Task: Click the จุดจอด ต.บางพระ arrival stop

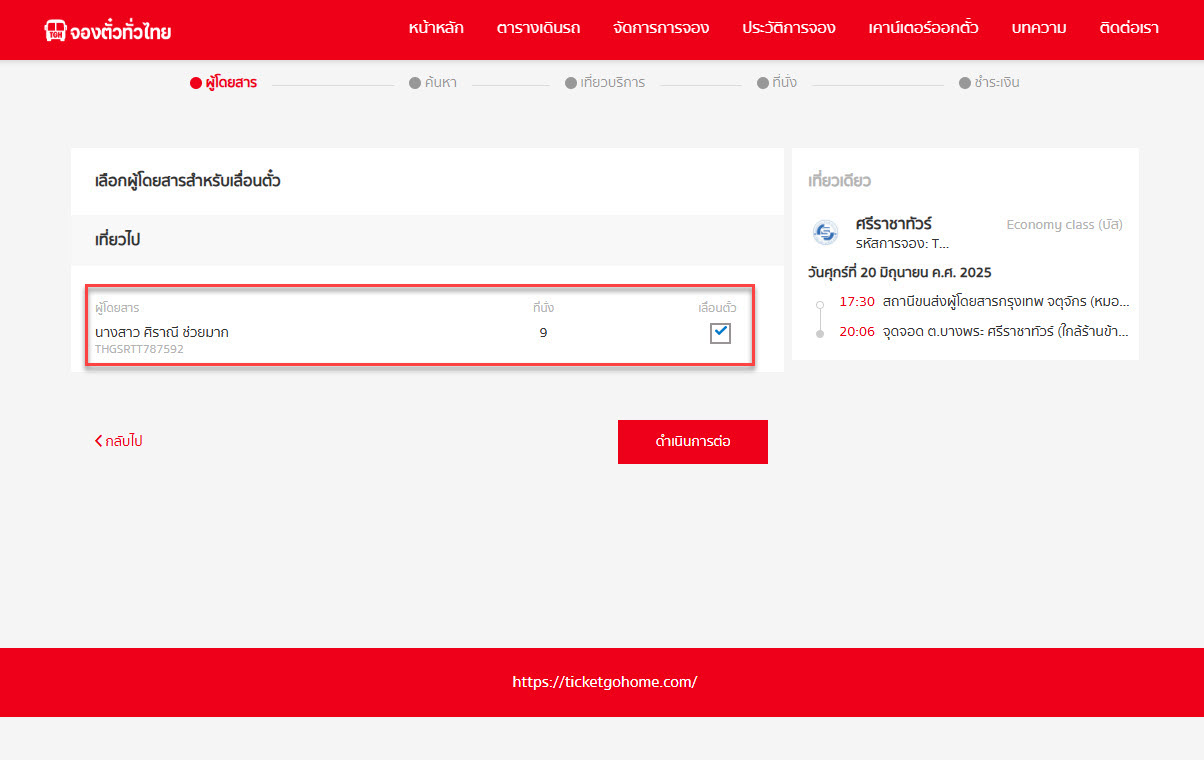Action: tap(1006, 332)
